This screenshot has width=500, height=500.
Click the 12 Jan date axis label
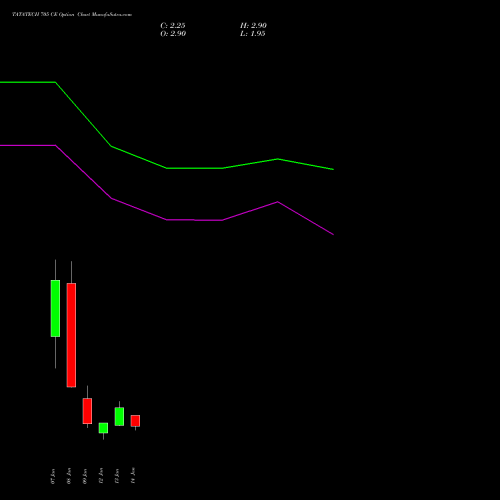[x=101, y=476]
